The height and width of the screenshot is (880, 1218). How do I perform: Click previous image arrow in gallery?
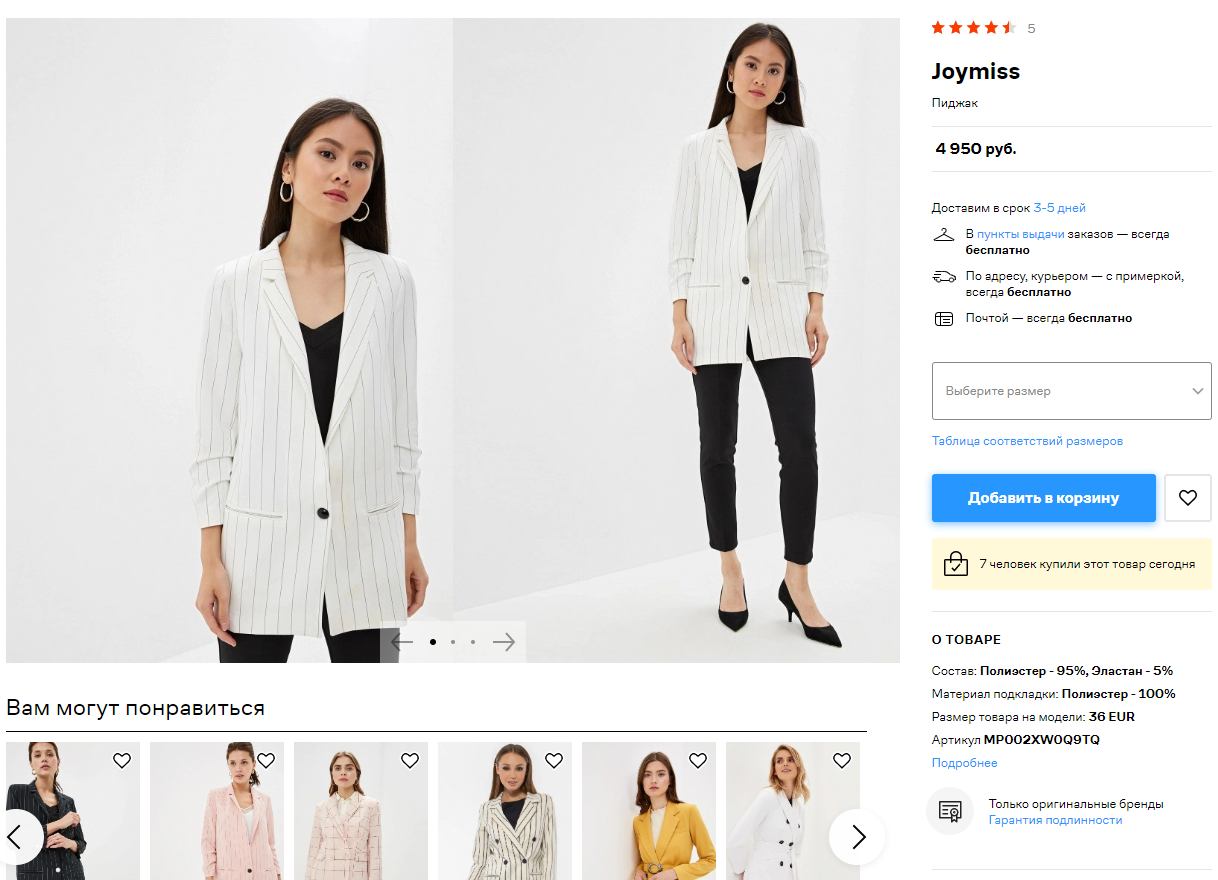[x=402, y=642]
